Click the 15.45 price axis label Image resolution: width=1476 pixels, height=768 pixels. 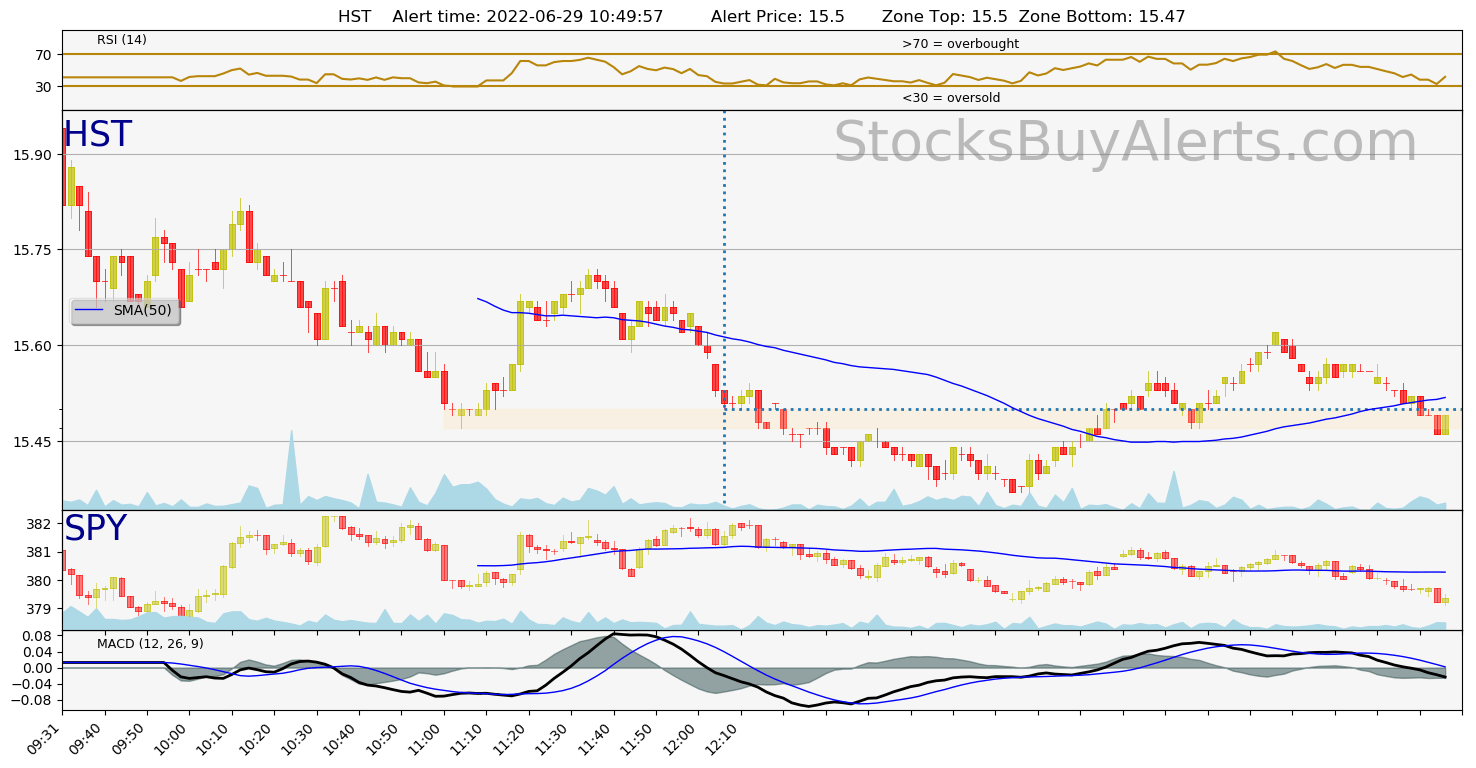34,442
